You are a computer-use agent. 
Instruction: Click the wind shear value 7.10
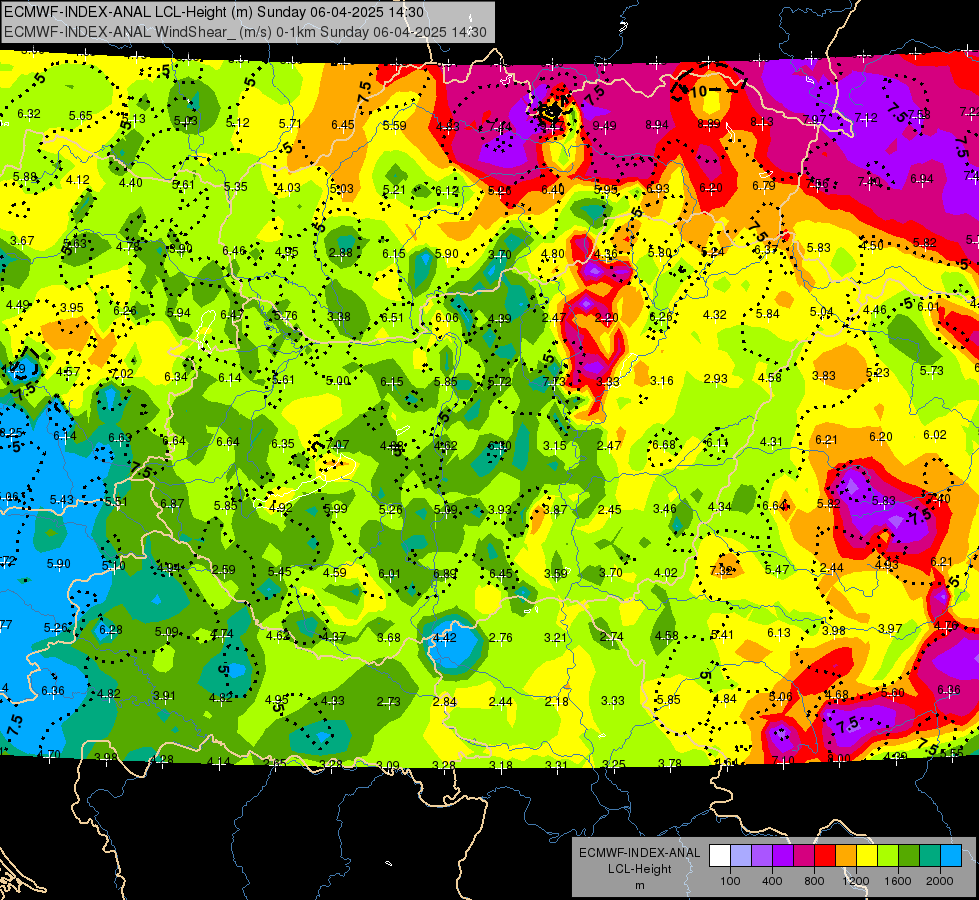coord(783,760)
